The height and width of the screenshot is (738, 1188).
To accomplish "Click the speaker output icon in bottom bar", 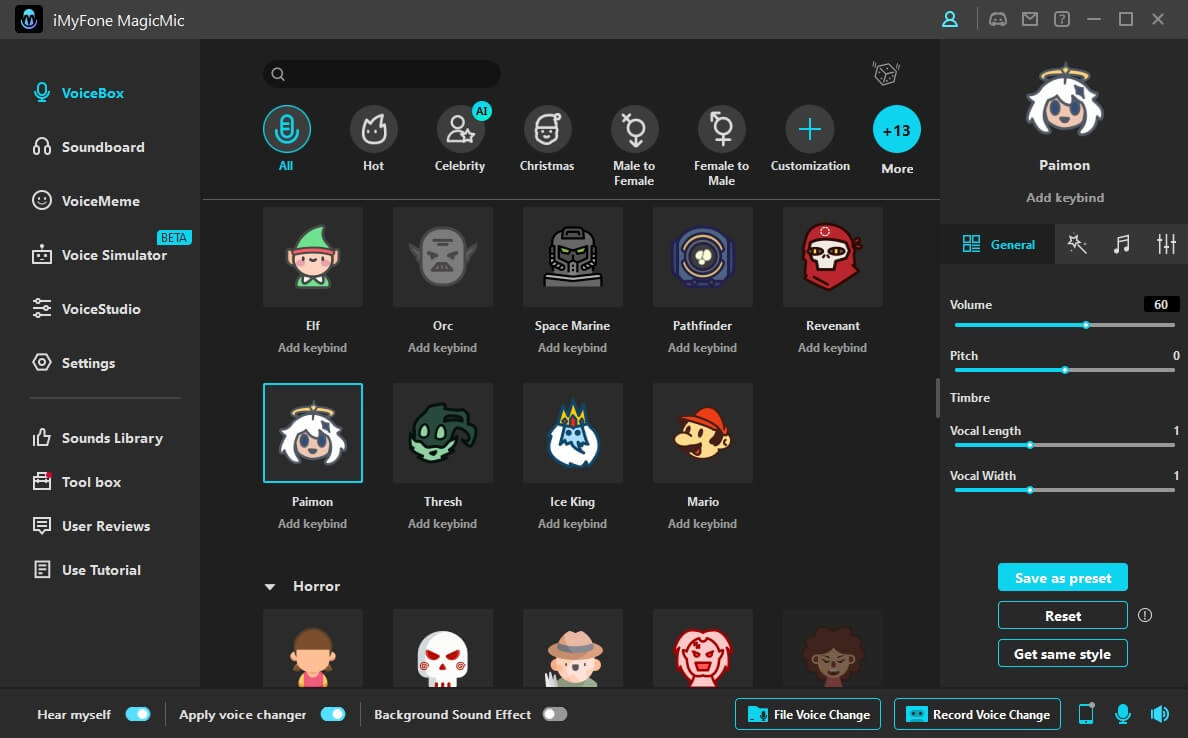I will 1160,714.
